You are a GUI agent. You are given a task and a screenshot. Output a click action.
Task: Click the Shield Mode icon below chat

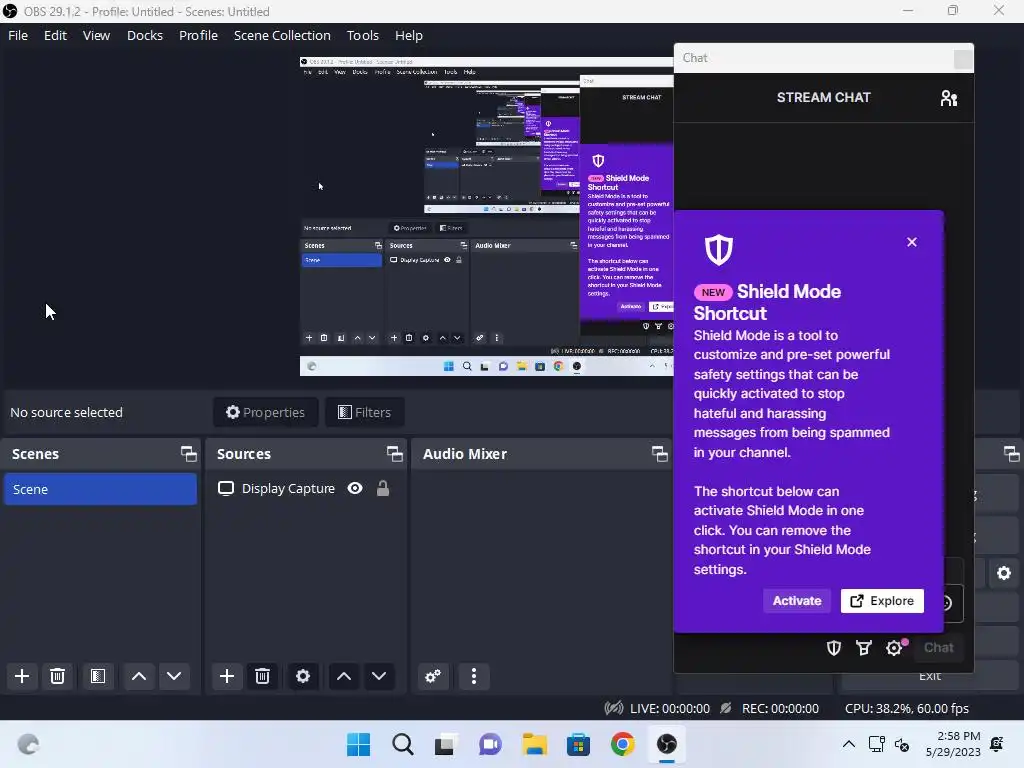tap(834, 648)
